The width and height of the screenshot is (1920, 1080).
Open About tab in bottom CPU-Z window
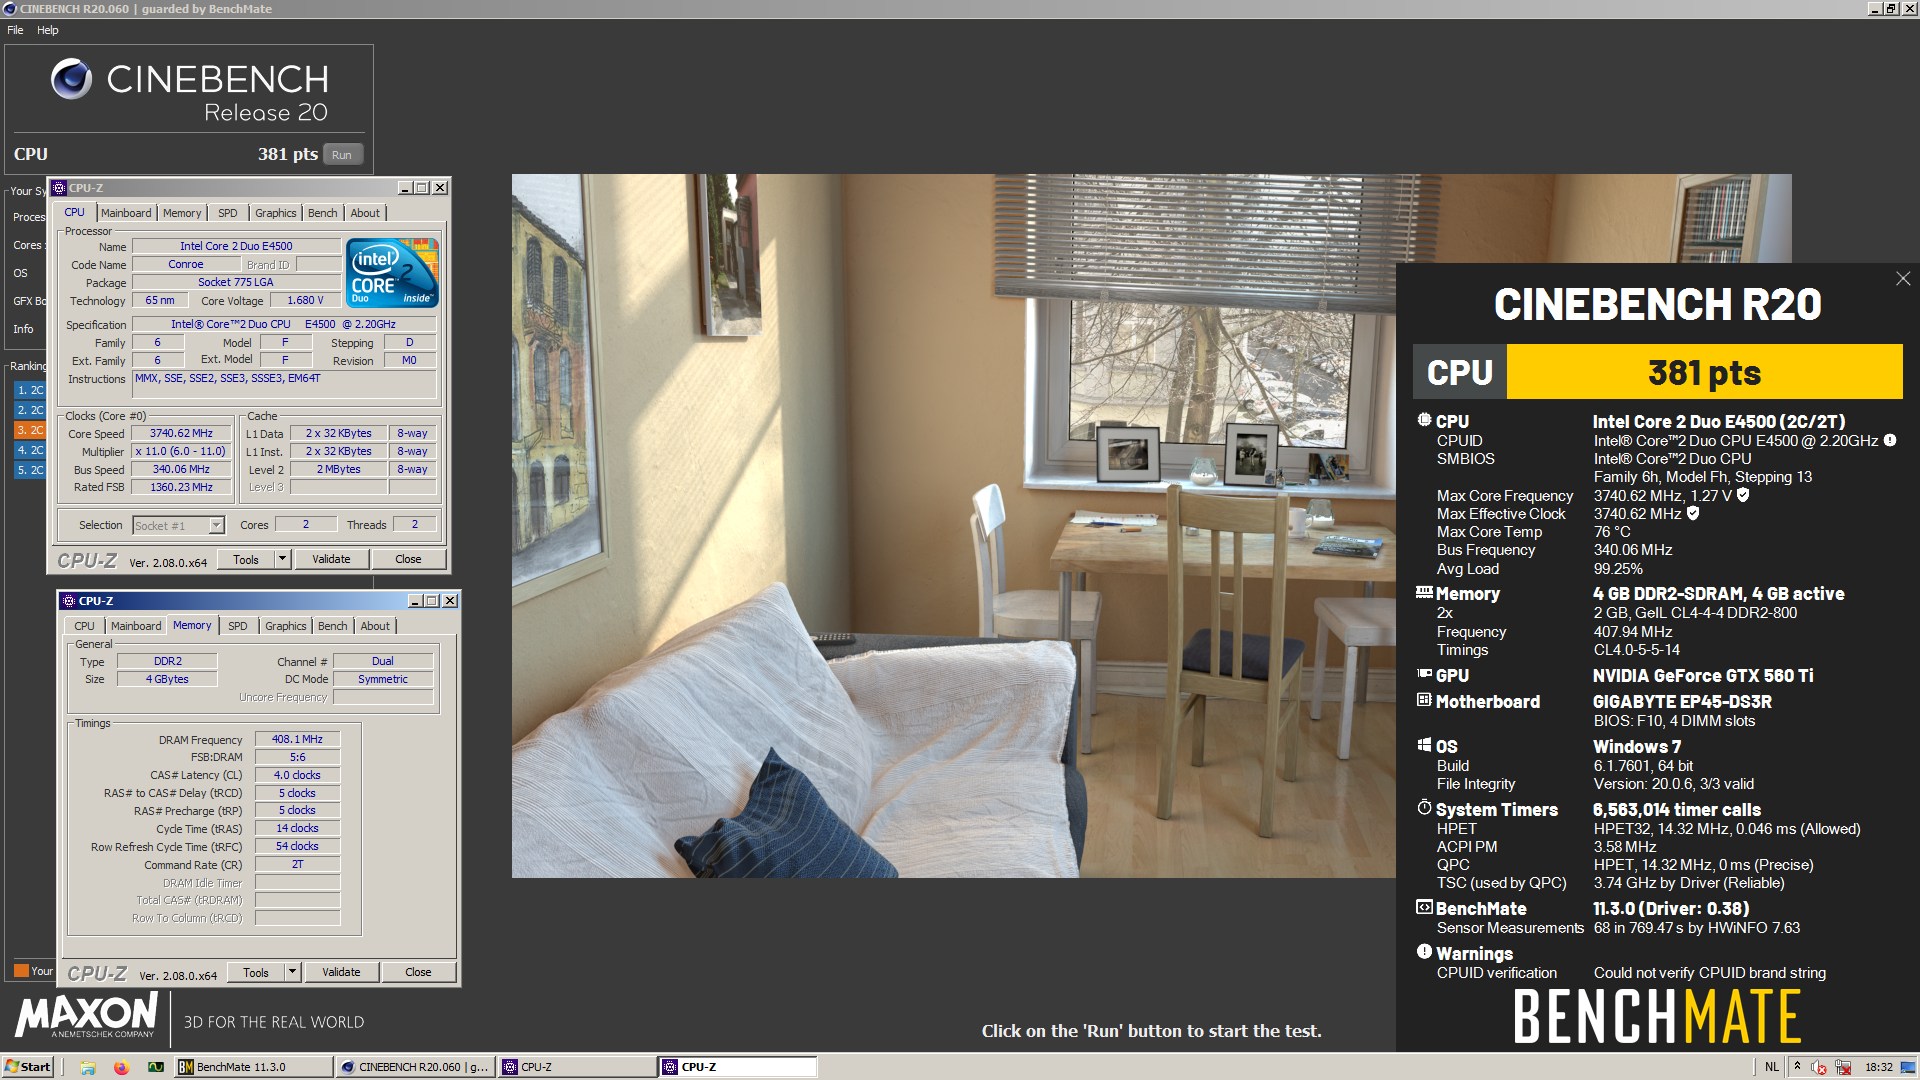(375, 626)
